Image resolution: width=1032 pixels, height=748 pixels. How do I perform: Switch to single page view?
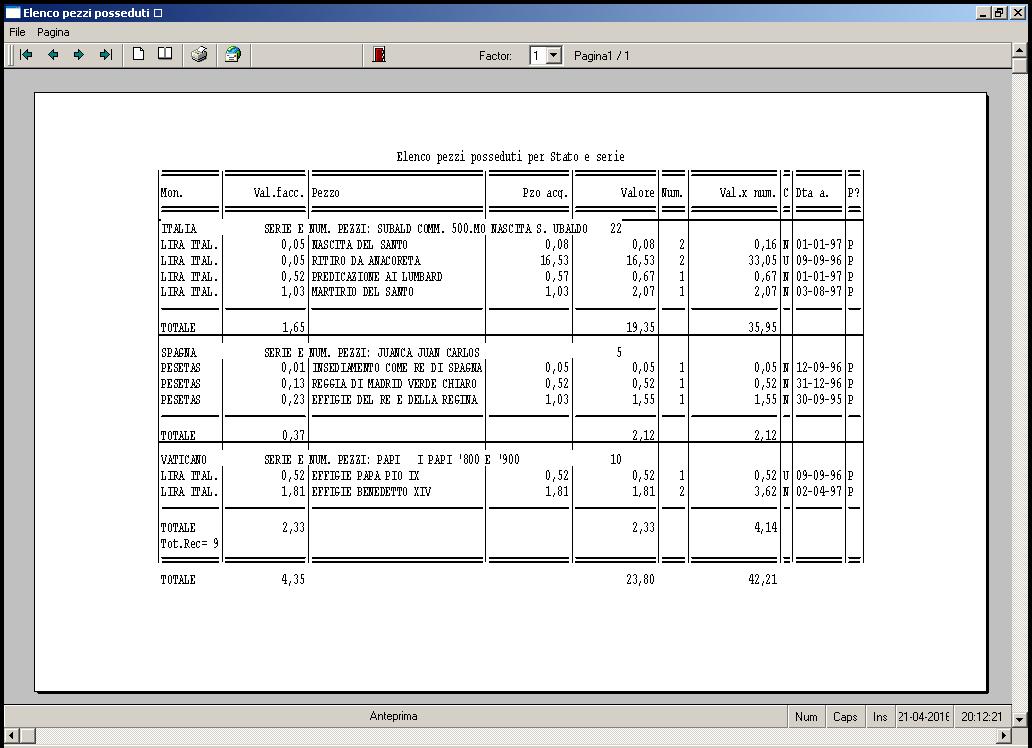(x=138, y=54)
